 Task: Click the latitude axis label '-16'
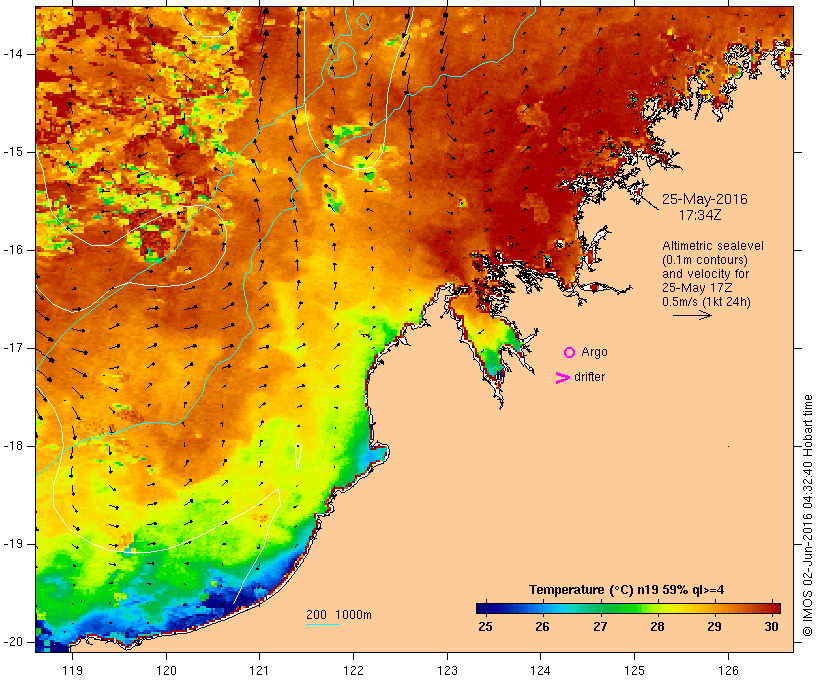pyautogui.click(x=12, y=250)
